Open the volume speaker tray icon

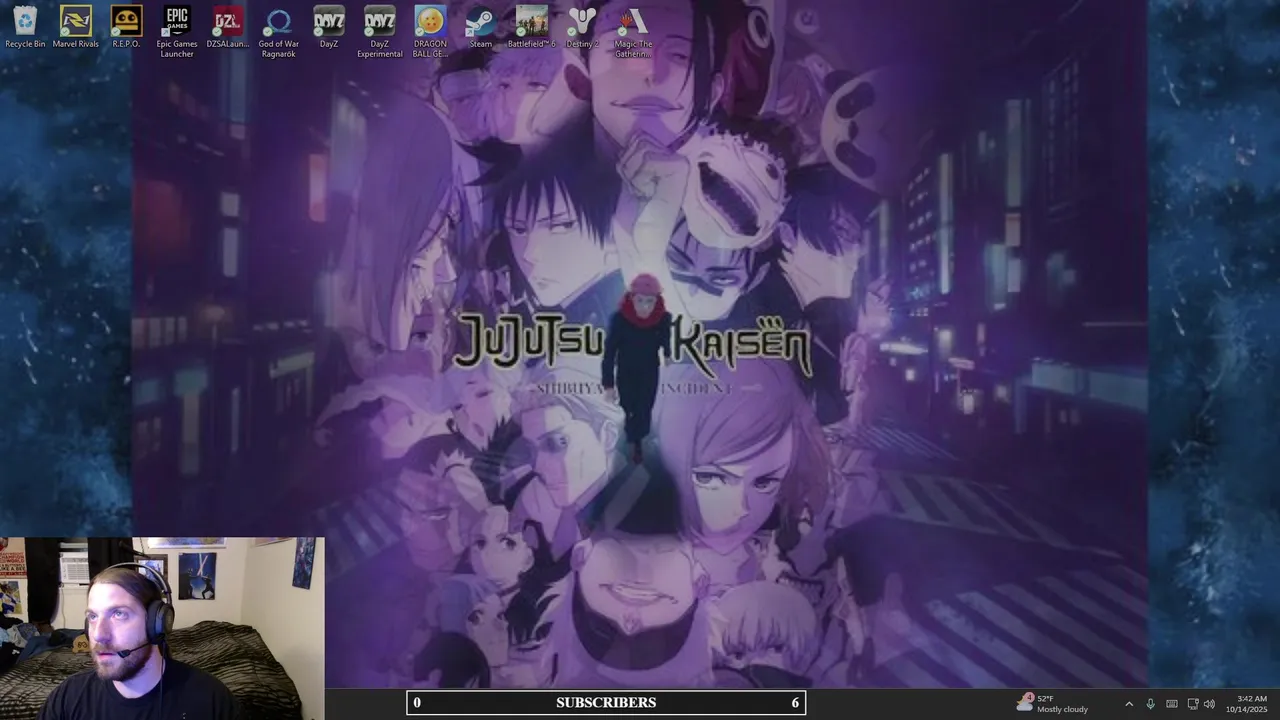(x=1209, y=704)
